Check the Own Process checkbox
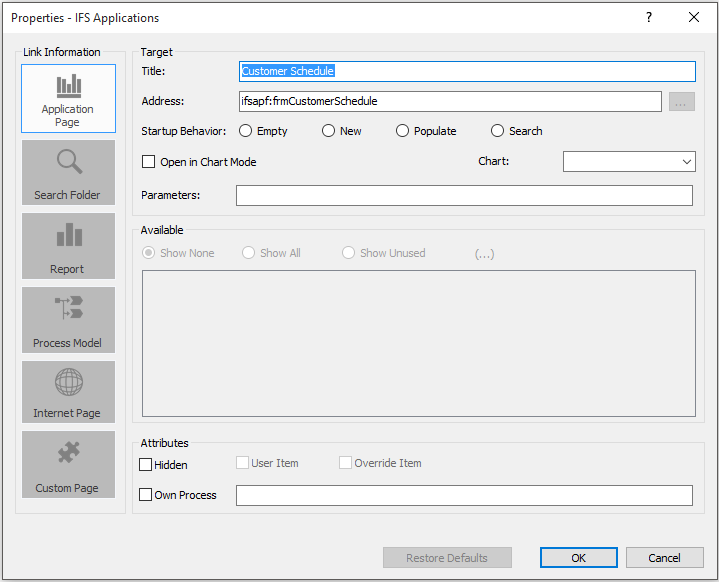 coord(146,495)
